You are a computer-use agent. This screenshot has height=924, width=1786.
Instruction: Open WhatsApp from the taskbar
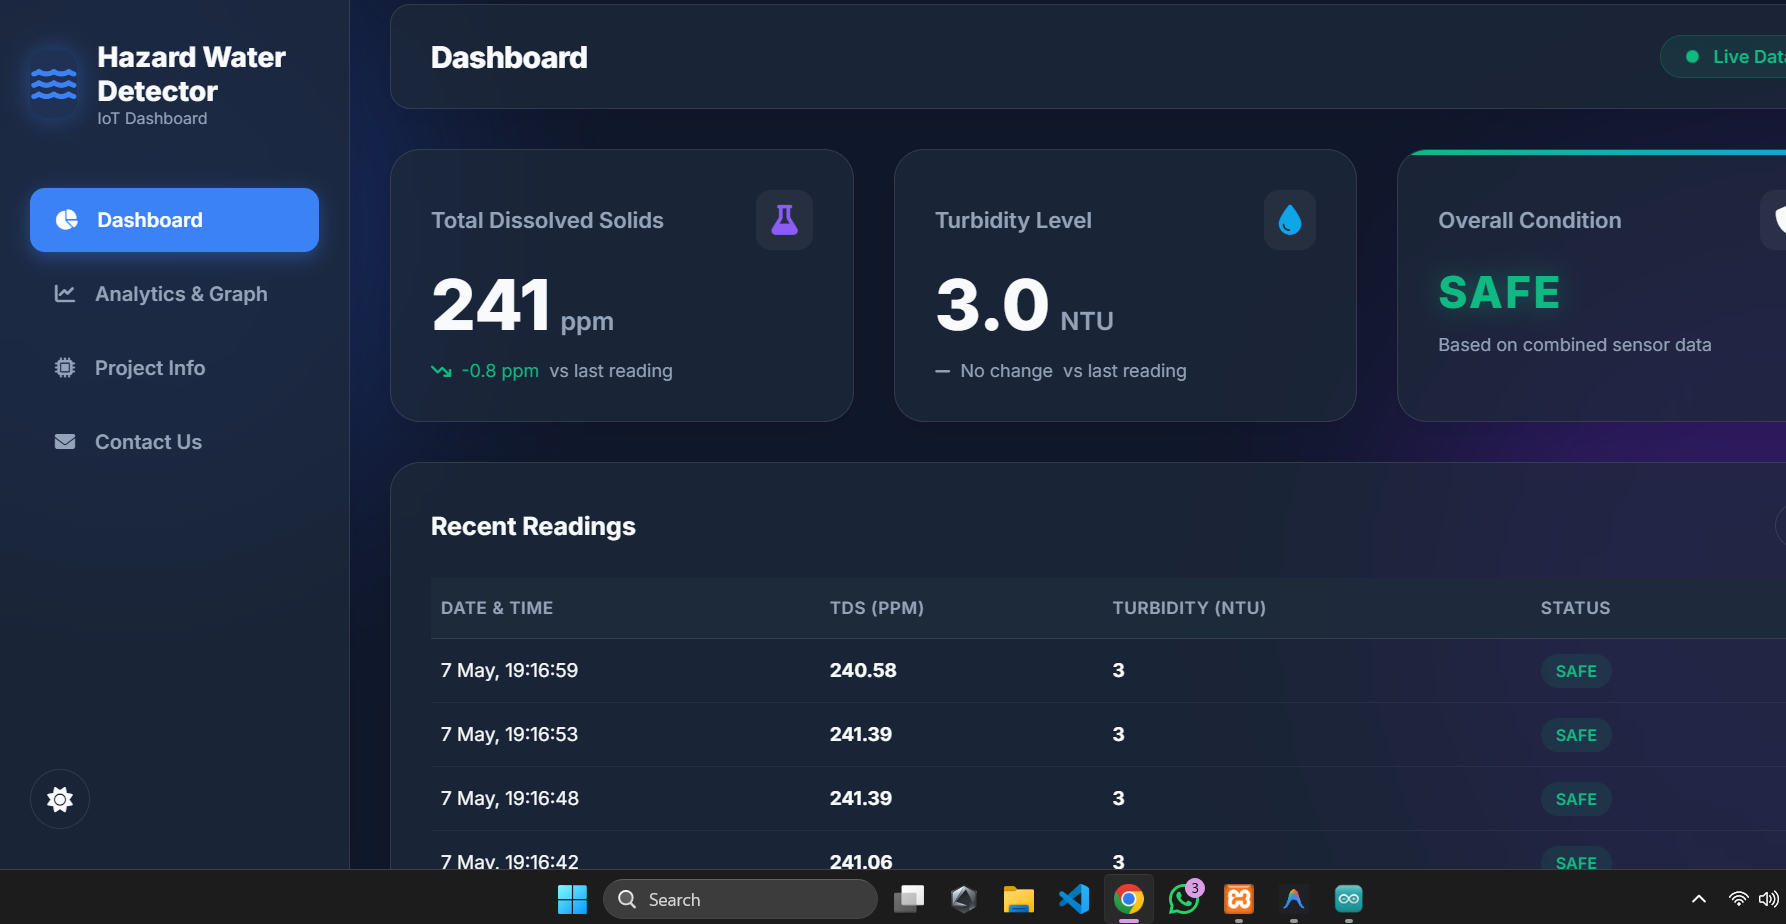tap(1184, 899)
